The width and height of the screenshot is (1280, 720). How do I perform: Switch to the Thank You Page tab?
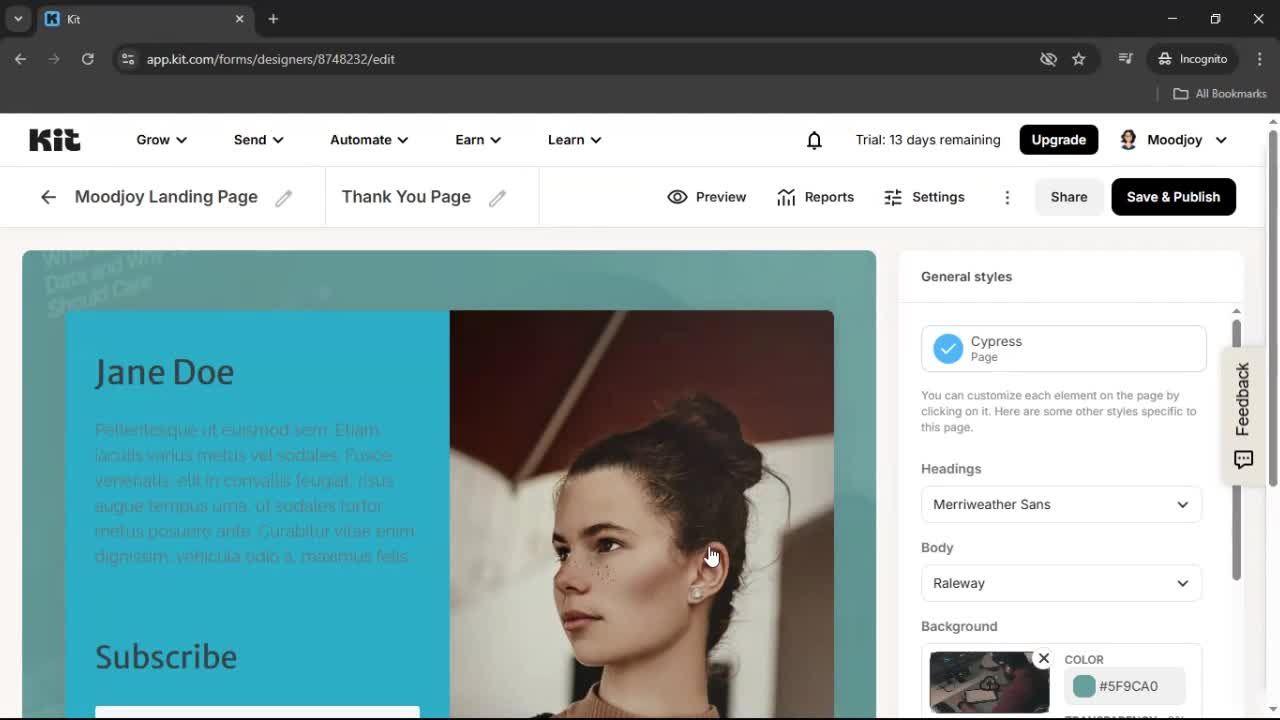coord(406,197)
